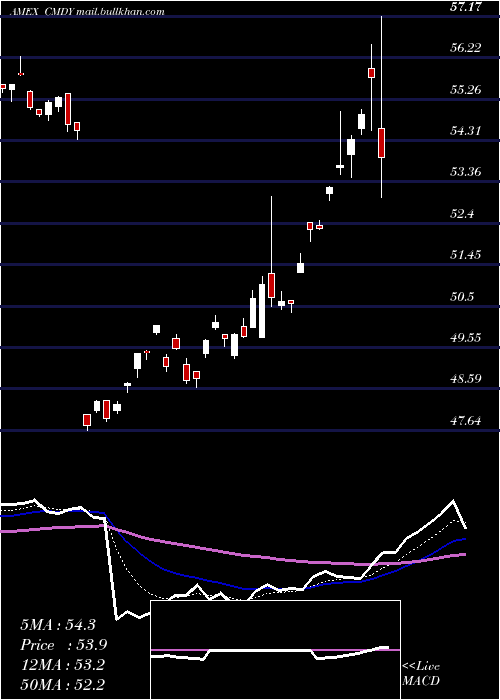Click the 47.64 price axis label
Viewport: 500px width, 700px height.
pyautogui.click(x=467, y=421)
